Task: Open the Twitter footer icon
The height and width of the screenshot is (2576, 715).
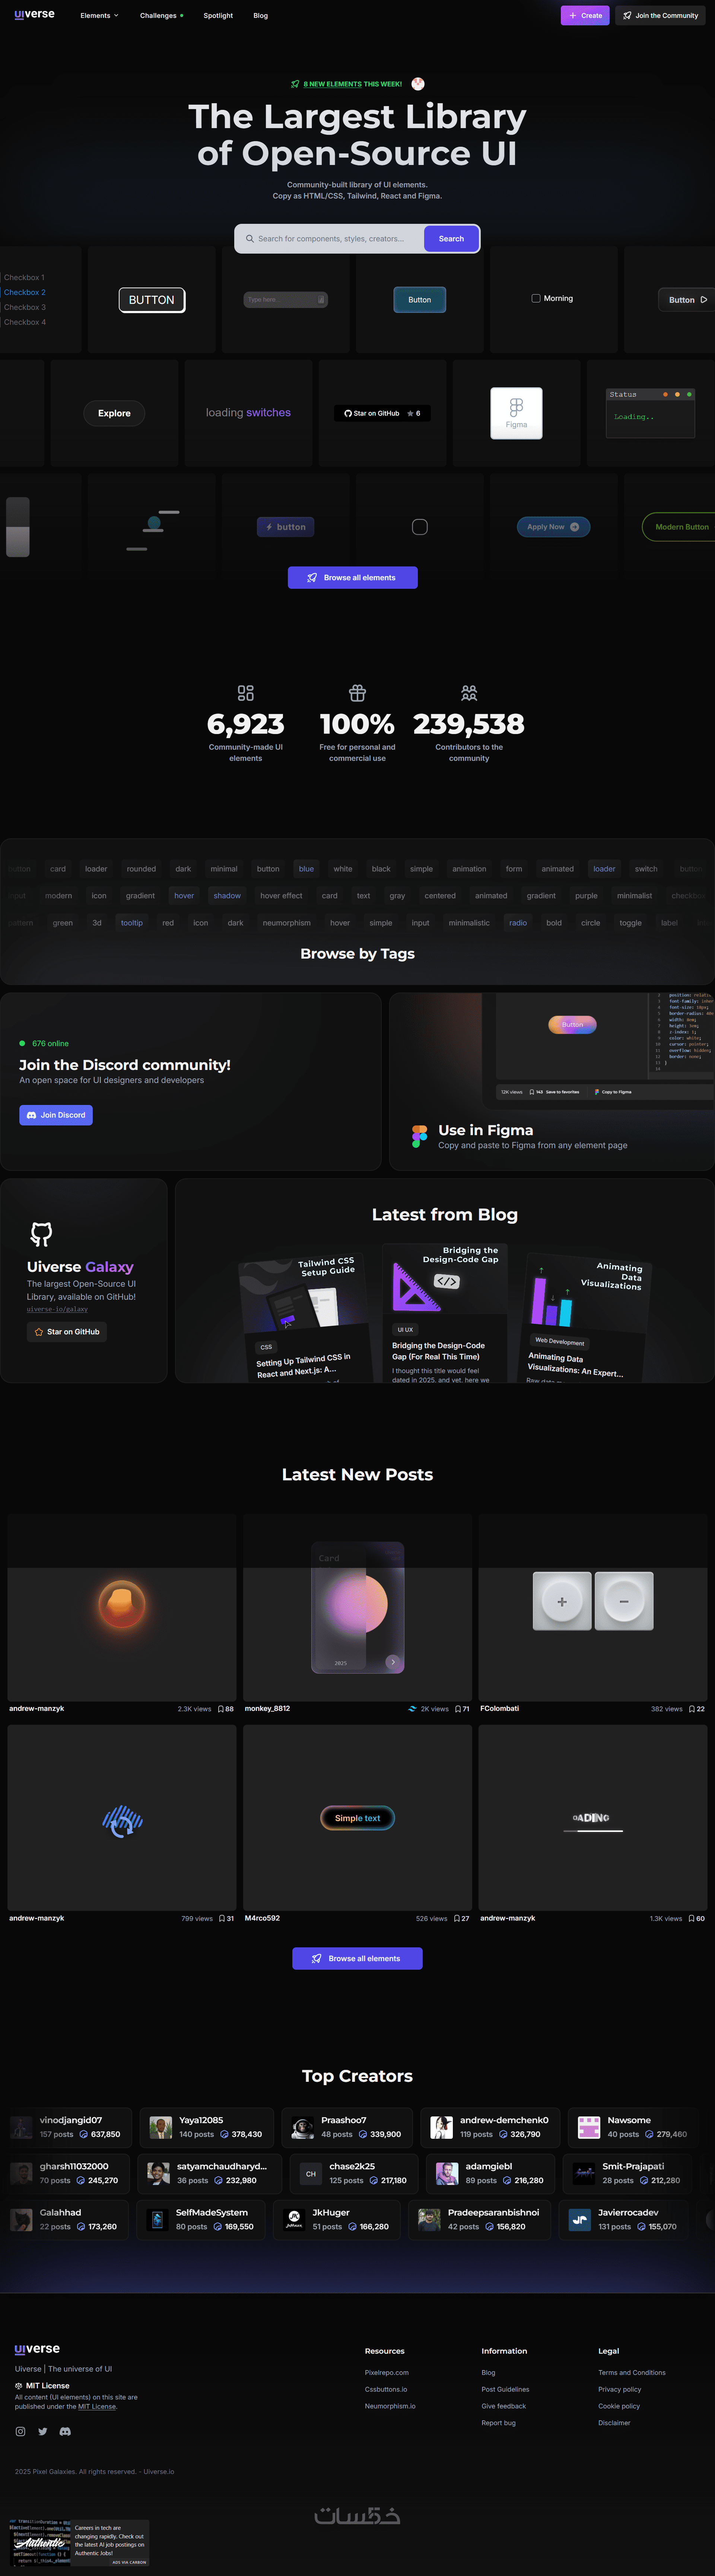Action: 42,2431
